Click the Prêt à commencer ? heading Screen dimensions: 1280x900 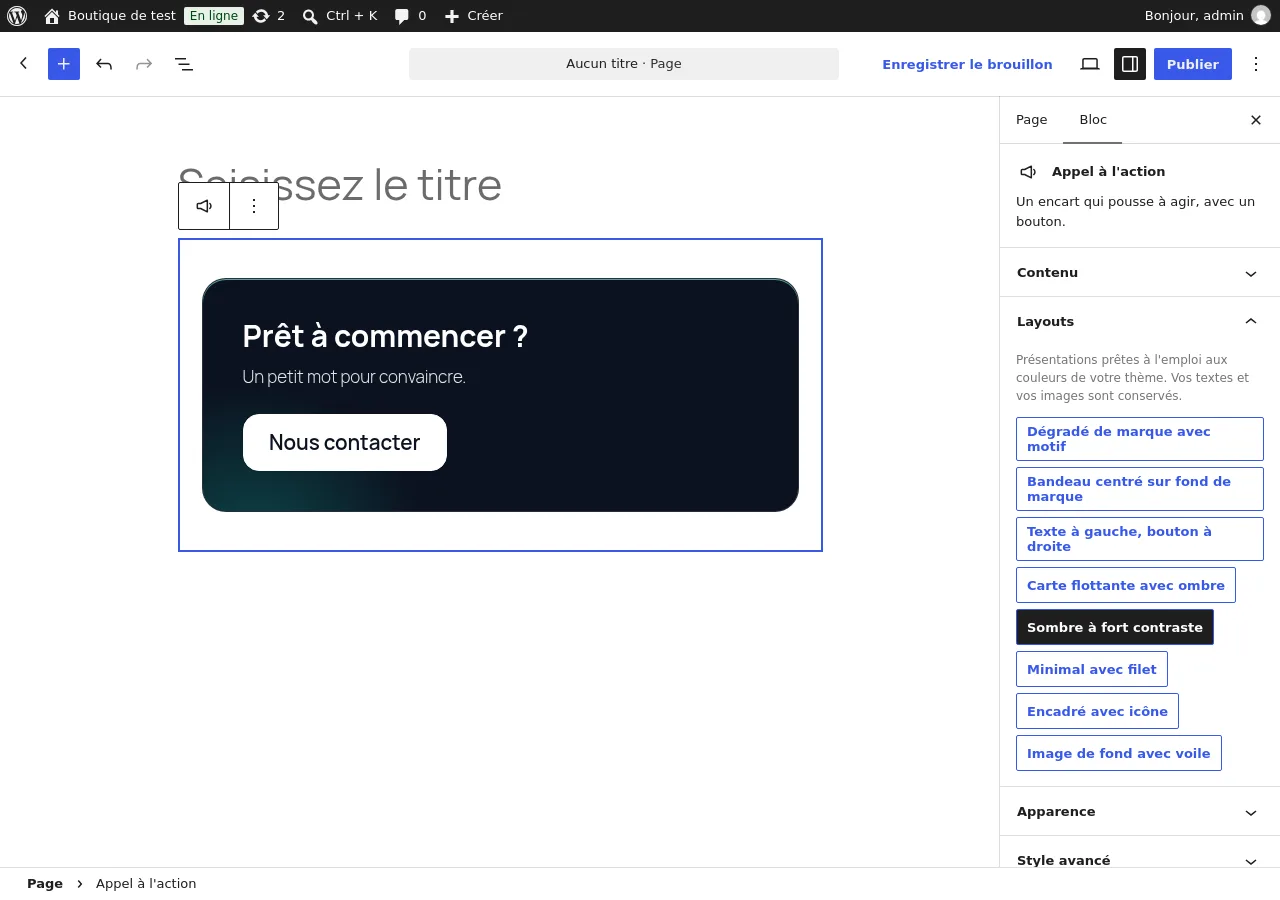click(x=385, y=336)
